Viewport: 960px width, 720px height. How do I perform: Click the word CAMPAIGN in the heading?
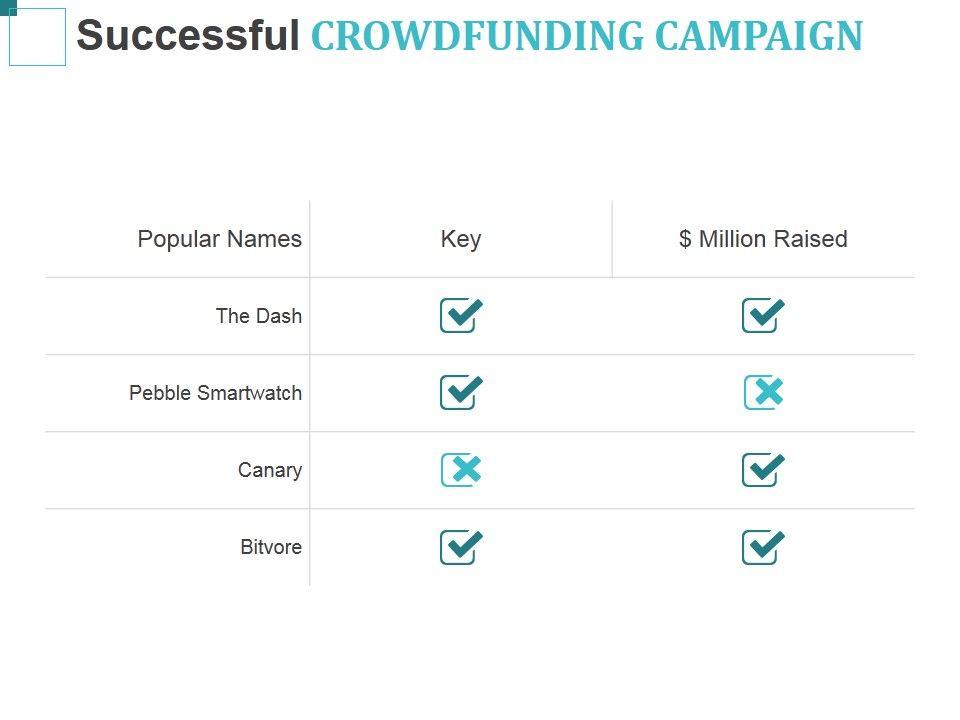click(x=758, y=36)
